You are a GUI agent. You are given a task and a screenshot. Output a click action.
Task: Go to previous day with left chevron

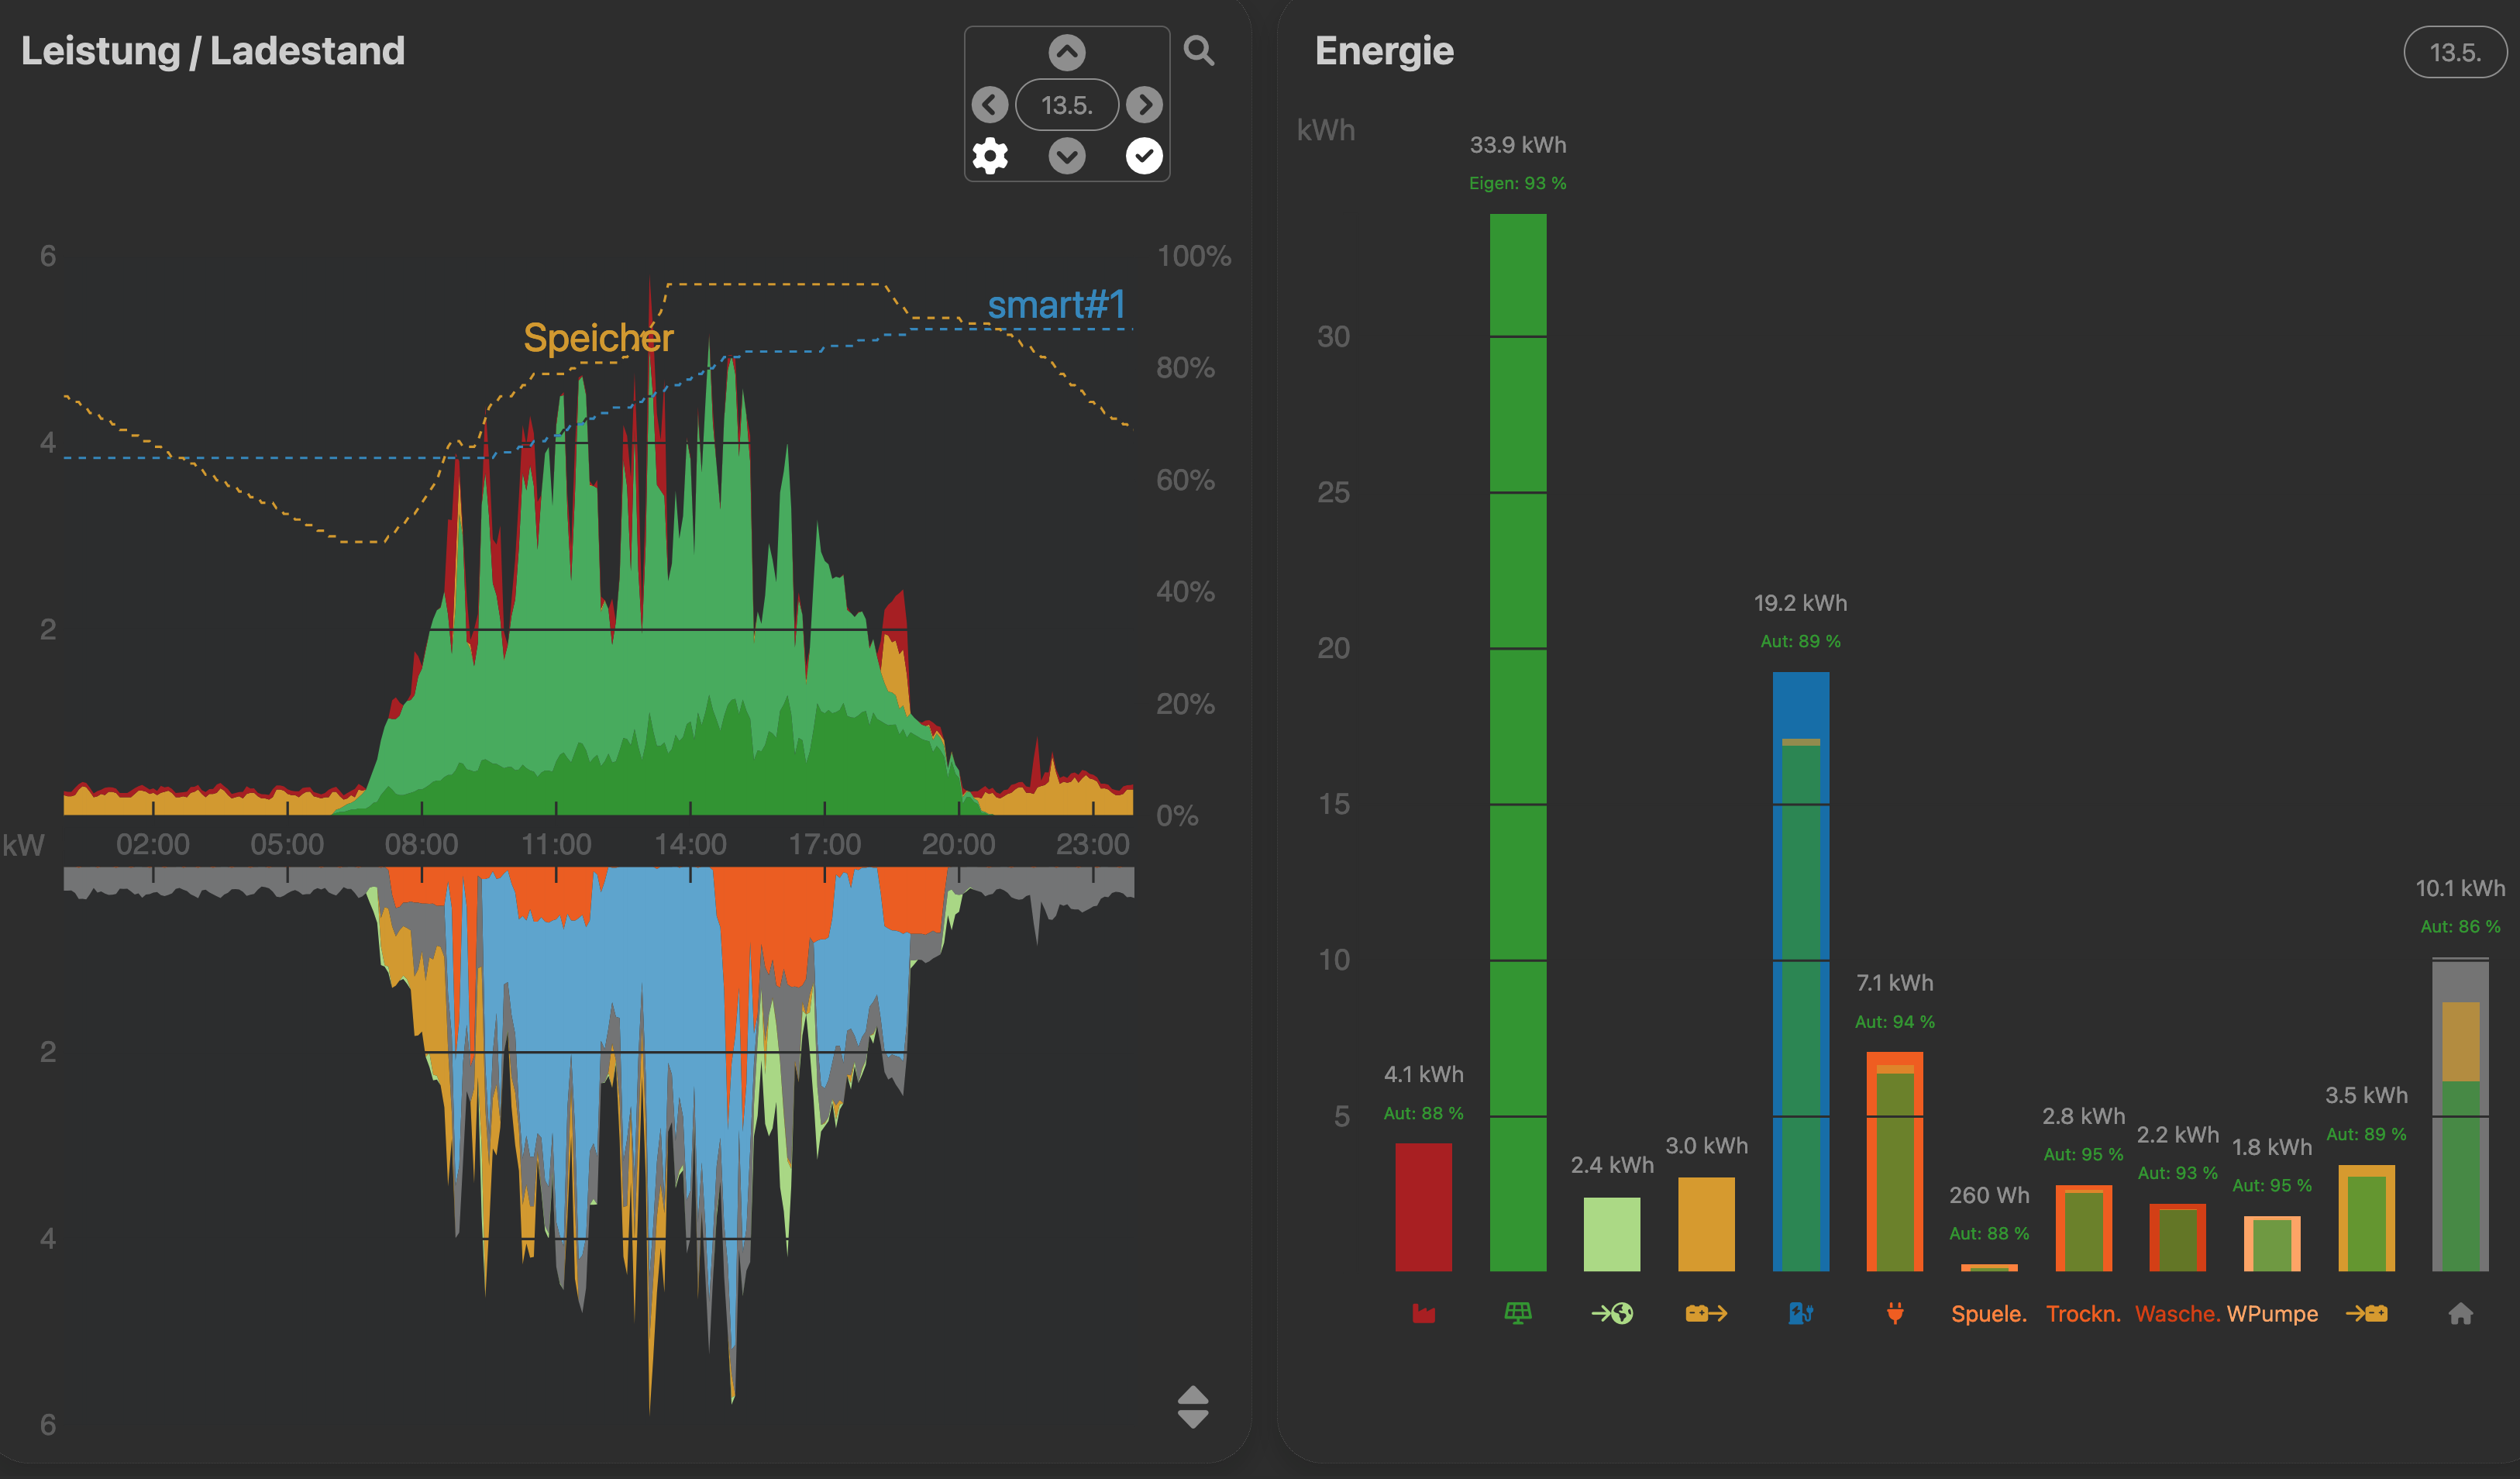(x=990, y=104)
